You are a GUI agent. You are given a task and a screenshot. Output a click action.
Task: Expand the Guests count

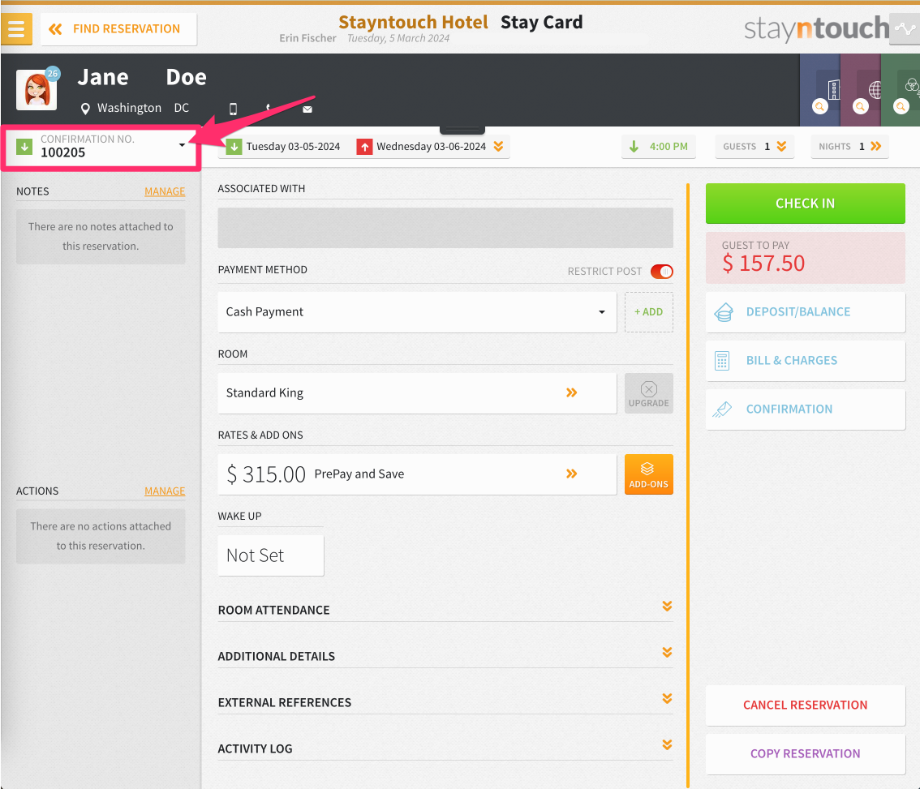tap(755, 147)
